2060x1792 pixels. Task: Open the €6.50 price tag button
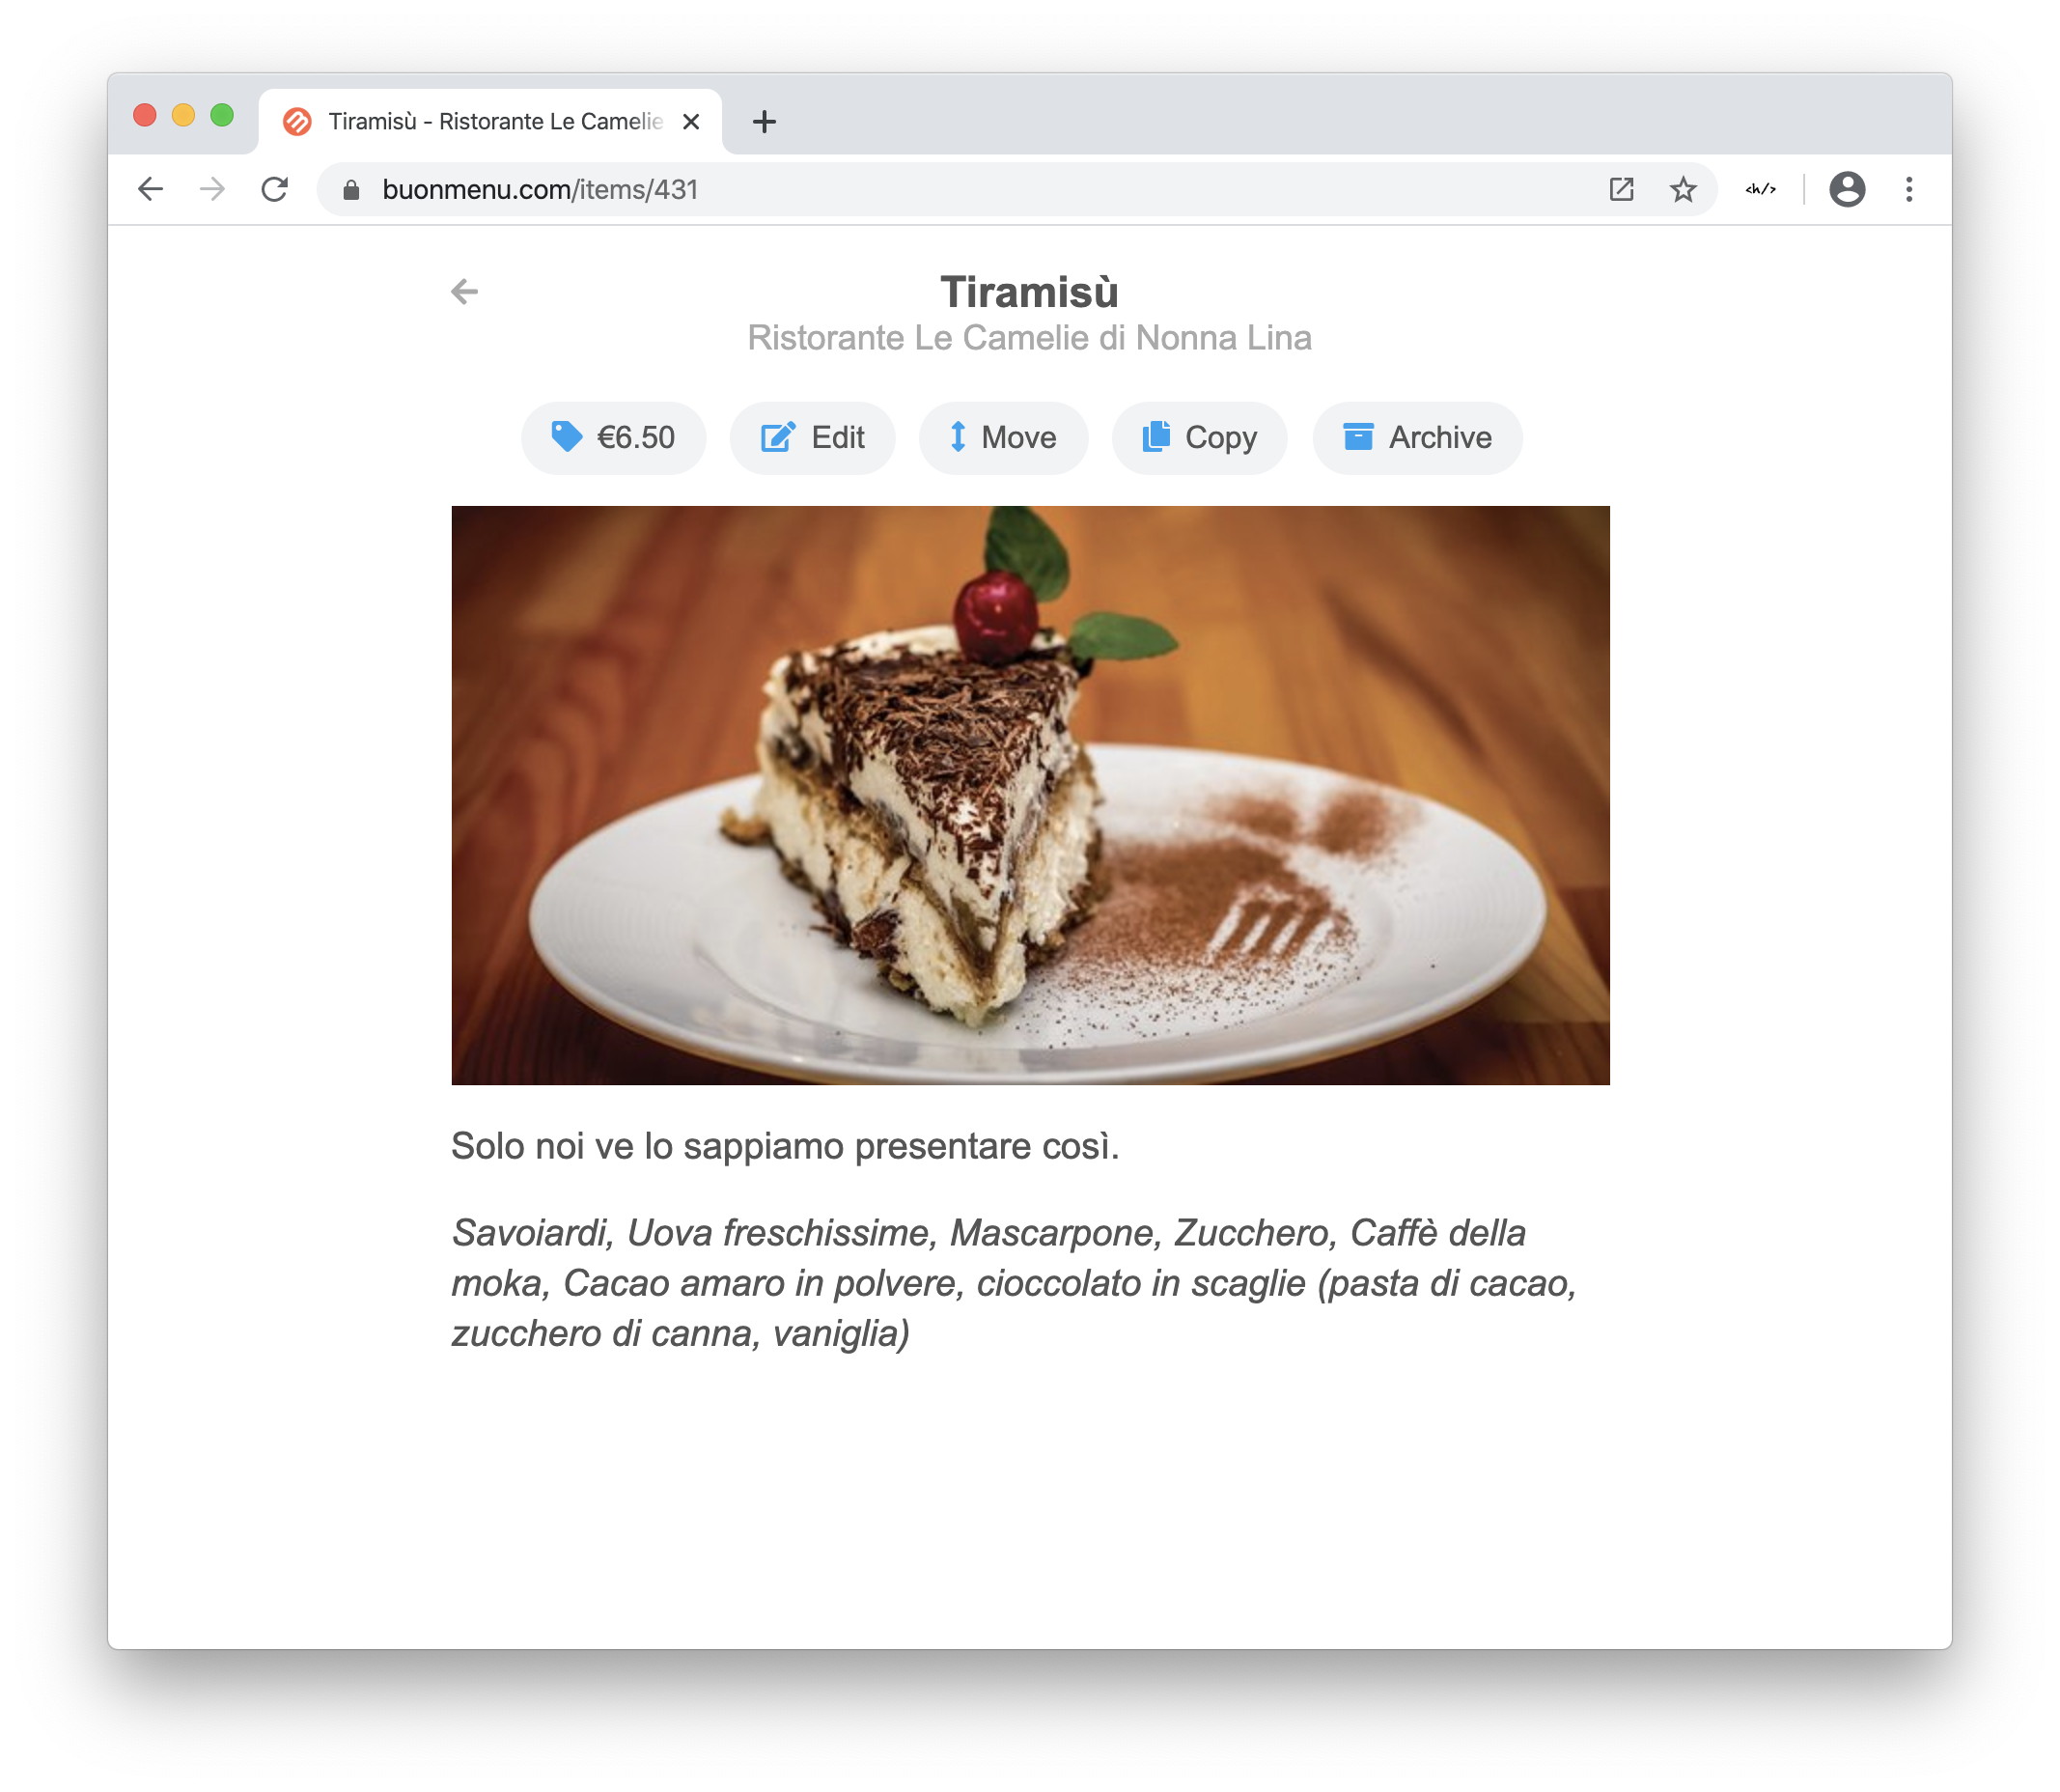pyautogui.click(x=613, y=437)
